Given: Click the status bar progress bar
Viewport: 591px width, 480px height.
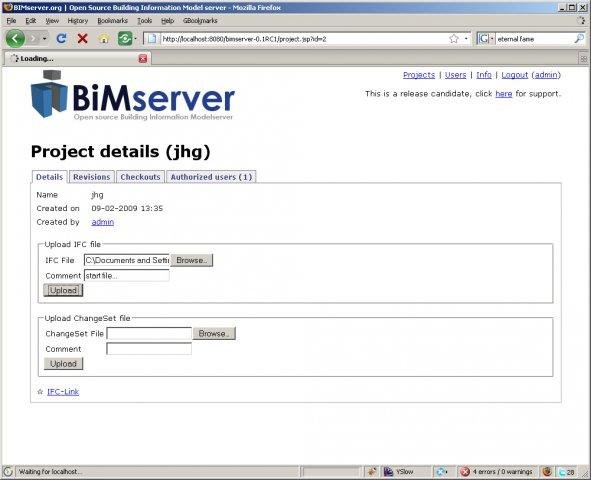Looking at the screenshot, I should (x=332, y=471).
